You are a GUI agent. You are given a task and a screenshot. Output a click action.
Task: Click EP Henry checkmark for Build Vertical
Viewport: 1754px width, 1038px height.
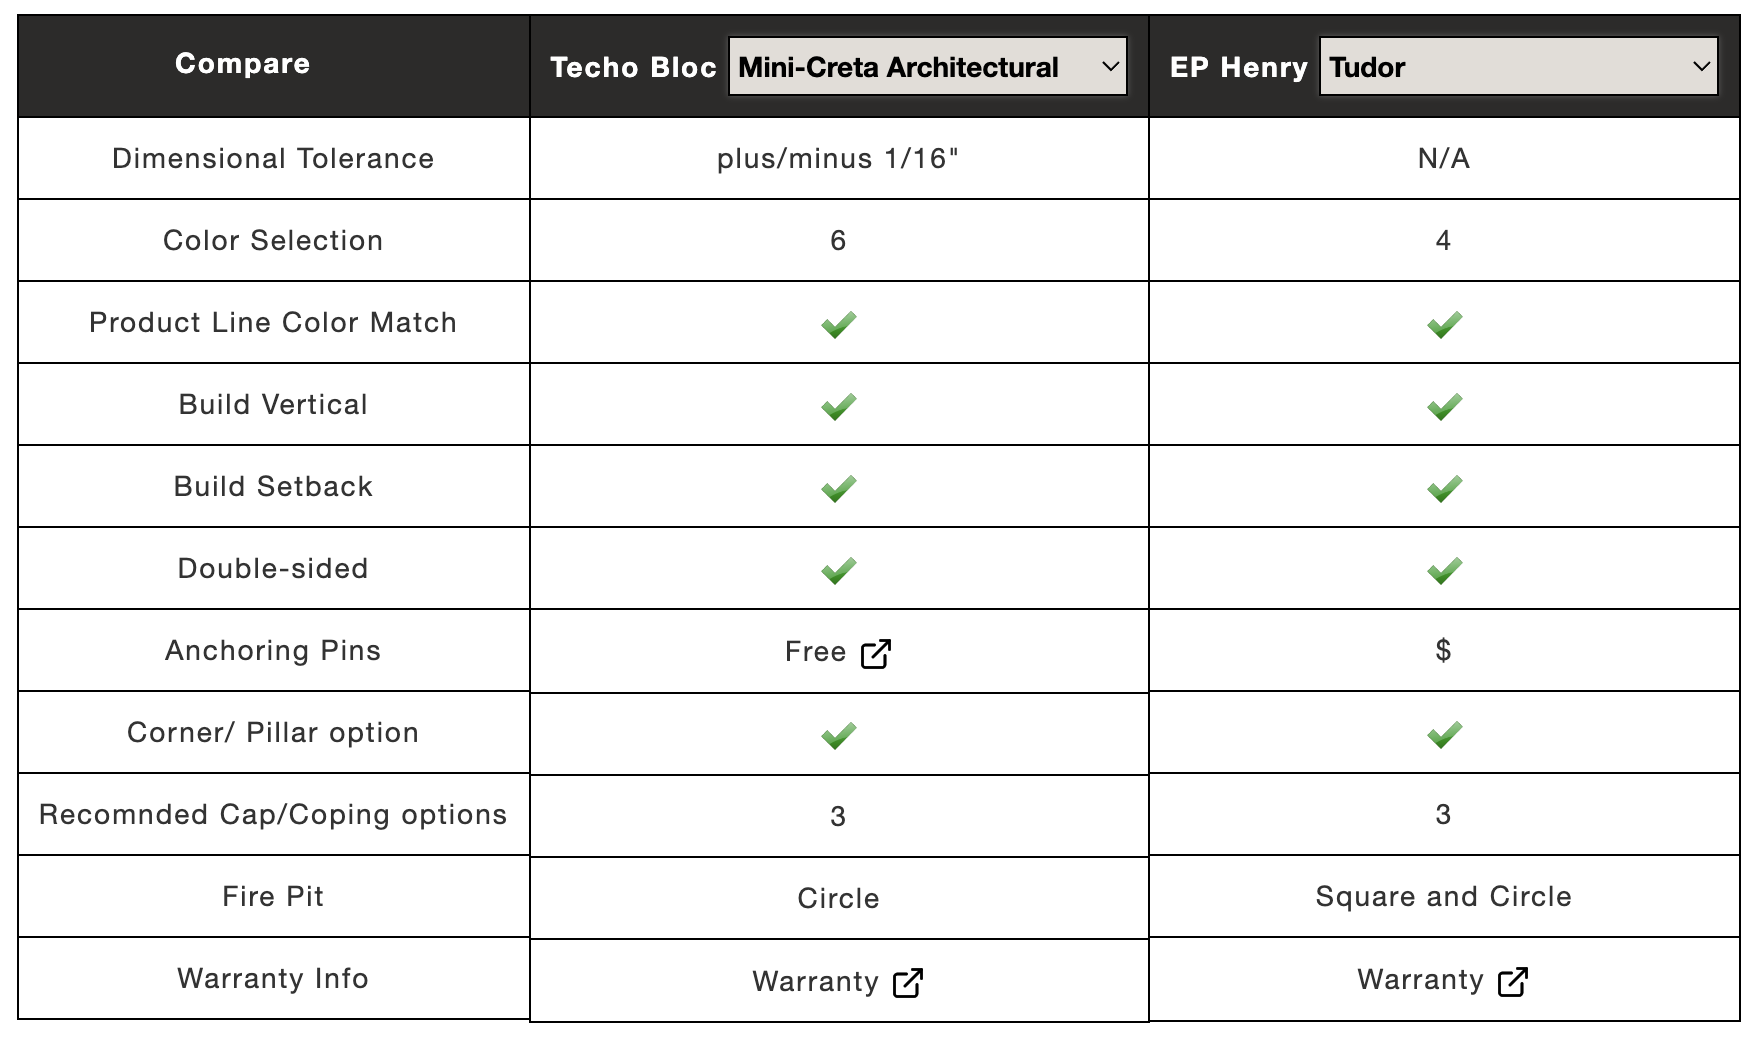[x=1444, y=406]
